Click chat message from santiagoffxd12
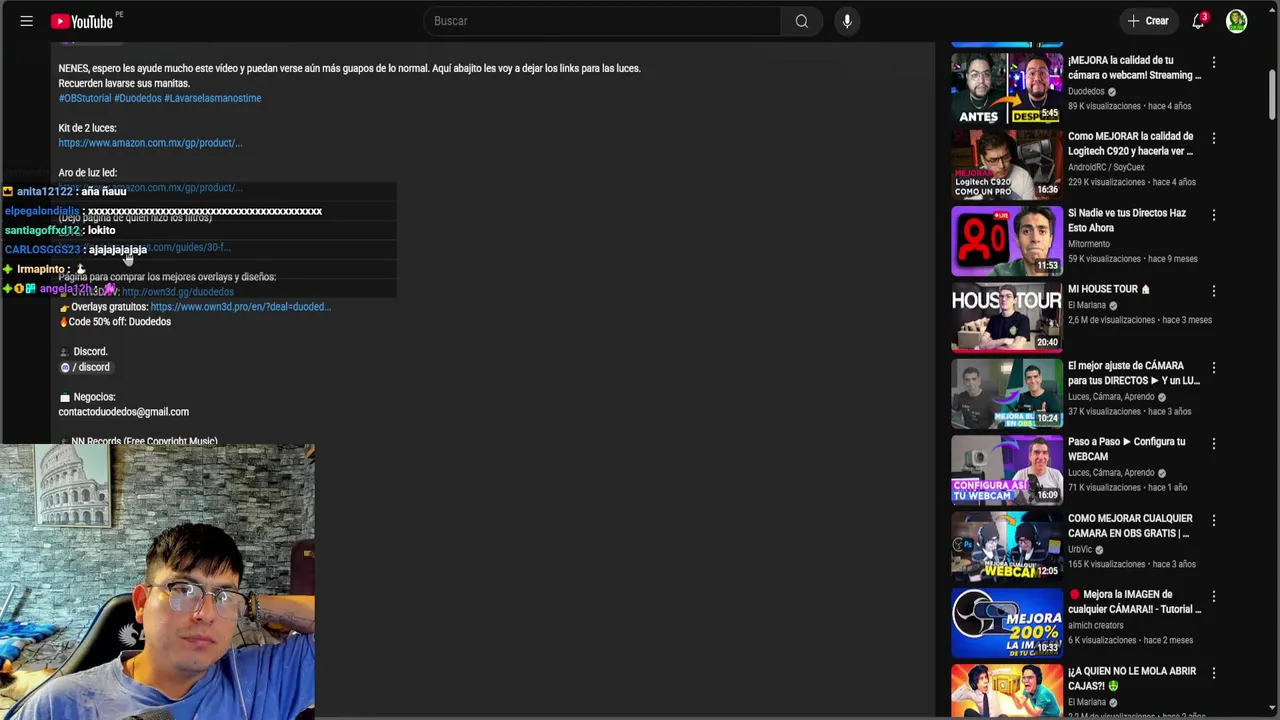The image size is (1280, 720). [60, 230]
